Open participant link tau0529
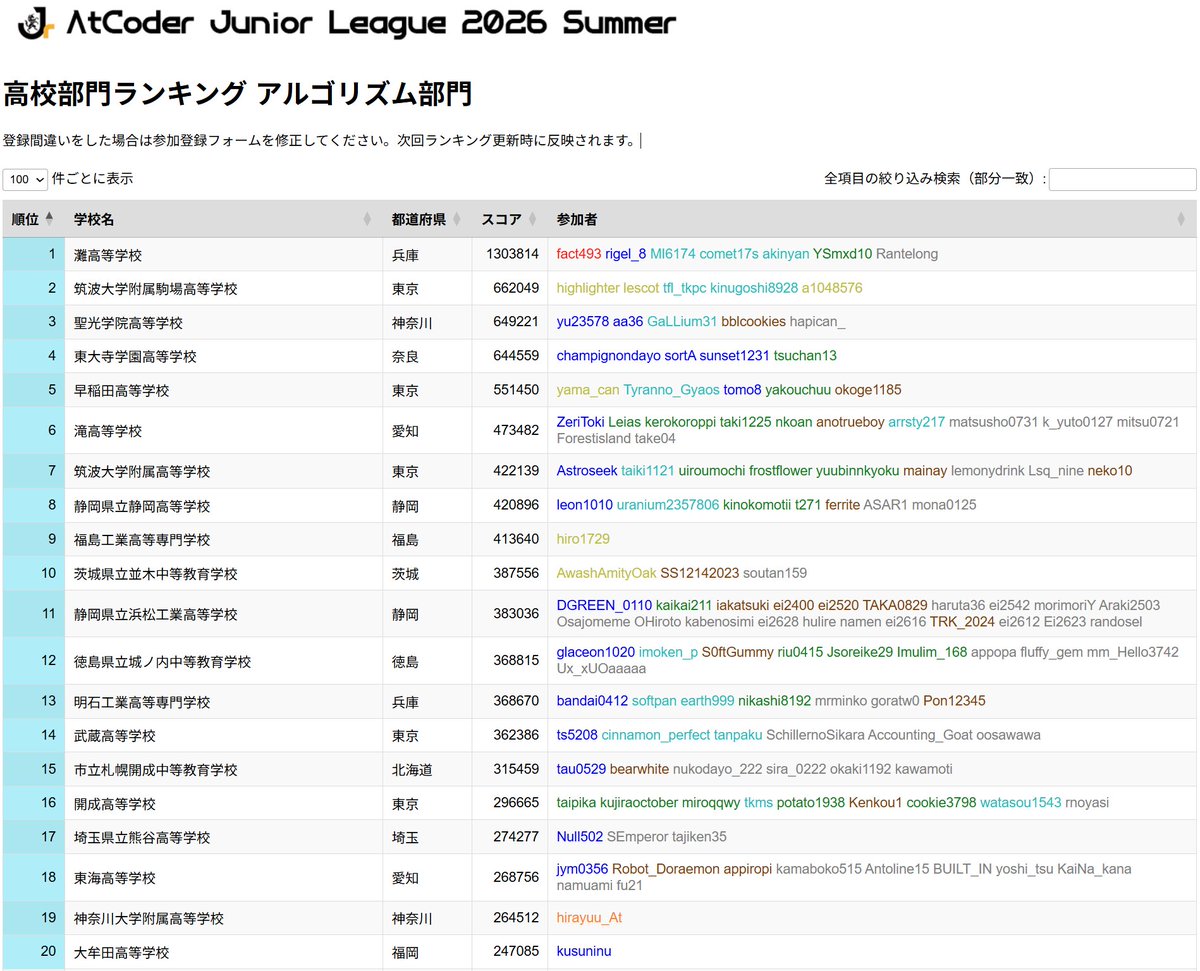The height and width of the screenshot is (971, 1200). pos(581,769)
